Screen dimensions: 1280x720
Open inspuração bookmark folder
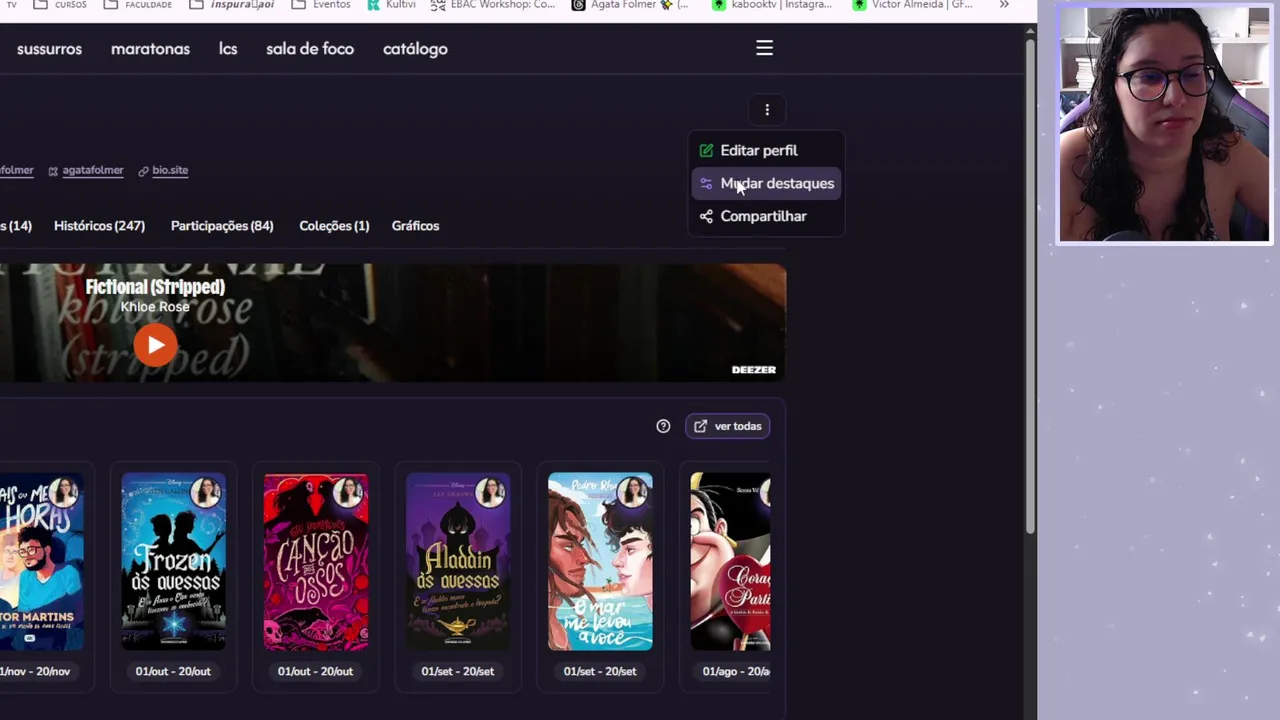pos(232,5)
